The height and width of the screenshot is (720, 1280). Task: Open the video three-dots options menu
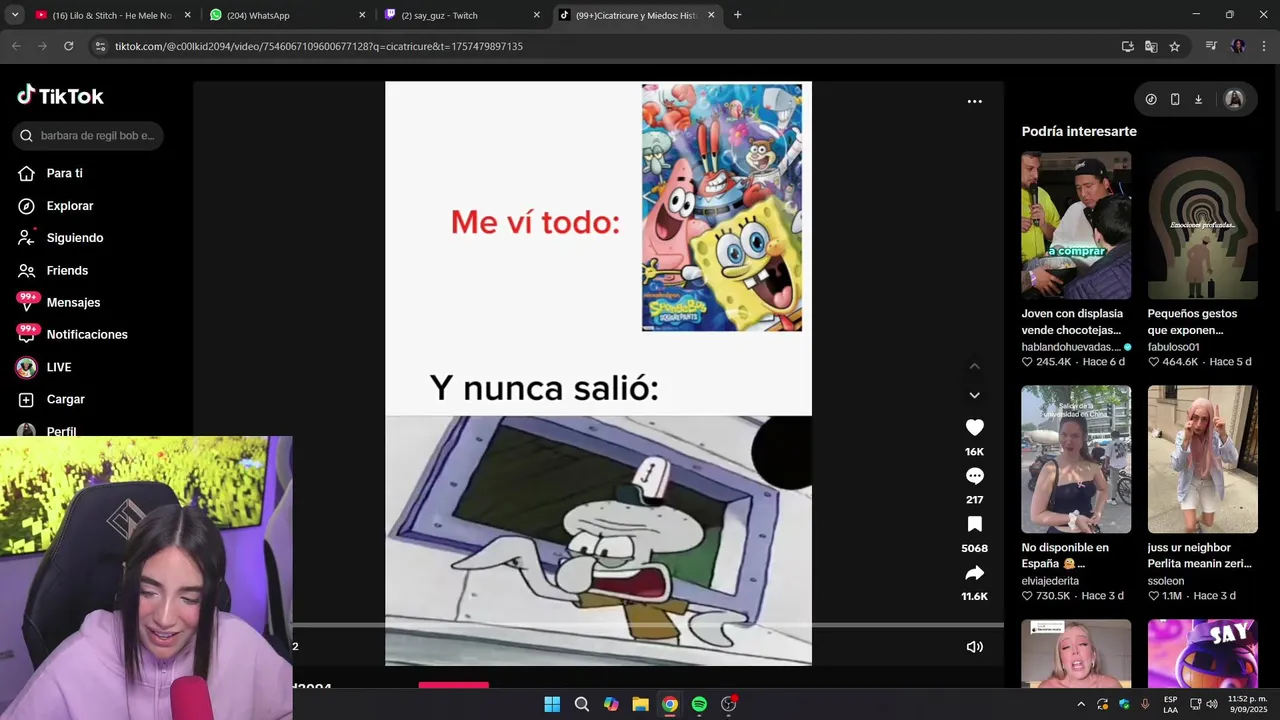974,101
